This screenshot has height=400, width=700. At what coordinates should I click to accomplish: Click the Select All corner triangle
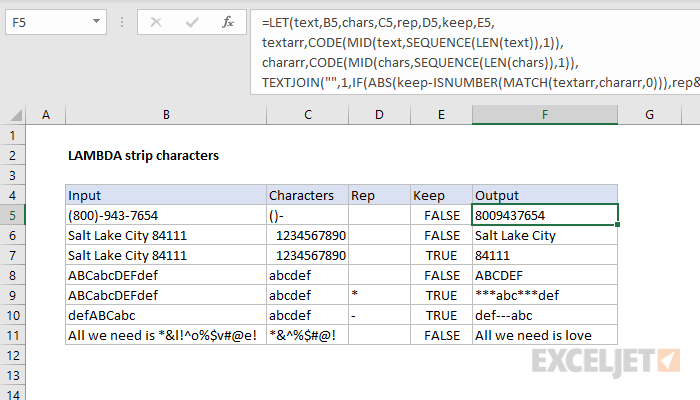click(x=16, y=116)
